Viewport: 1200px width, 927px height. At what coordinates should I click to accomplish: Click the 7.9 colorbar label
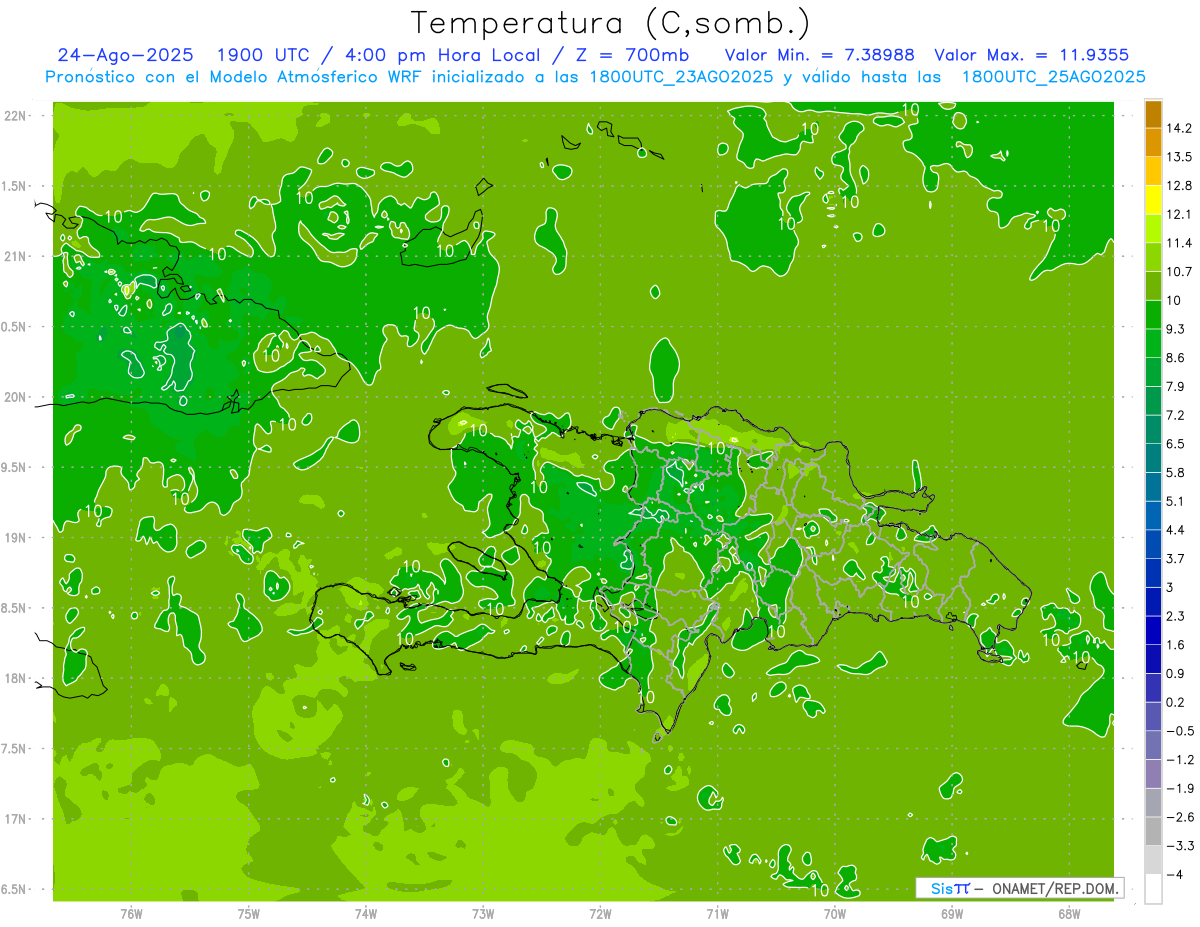click(1177, 387)
